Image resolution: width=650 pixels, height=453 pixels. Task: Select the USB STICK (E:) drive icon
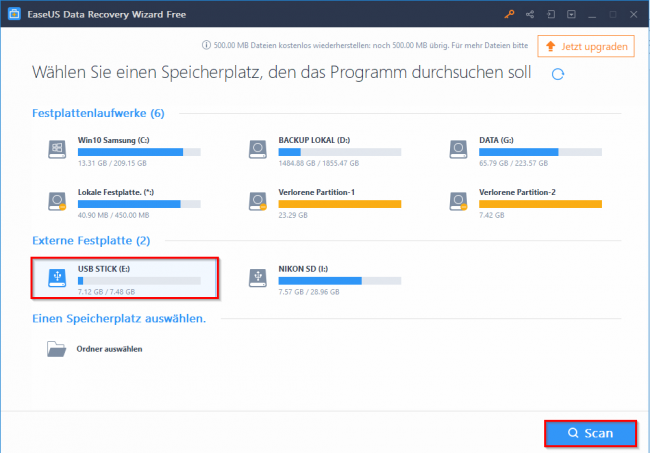click(57, 278)
